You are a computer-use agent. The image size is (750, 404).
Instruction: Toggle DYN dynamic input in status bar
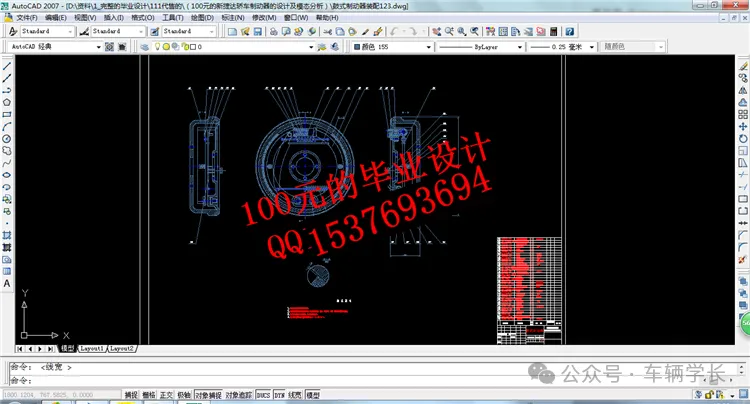coord(279,395)
